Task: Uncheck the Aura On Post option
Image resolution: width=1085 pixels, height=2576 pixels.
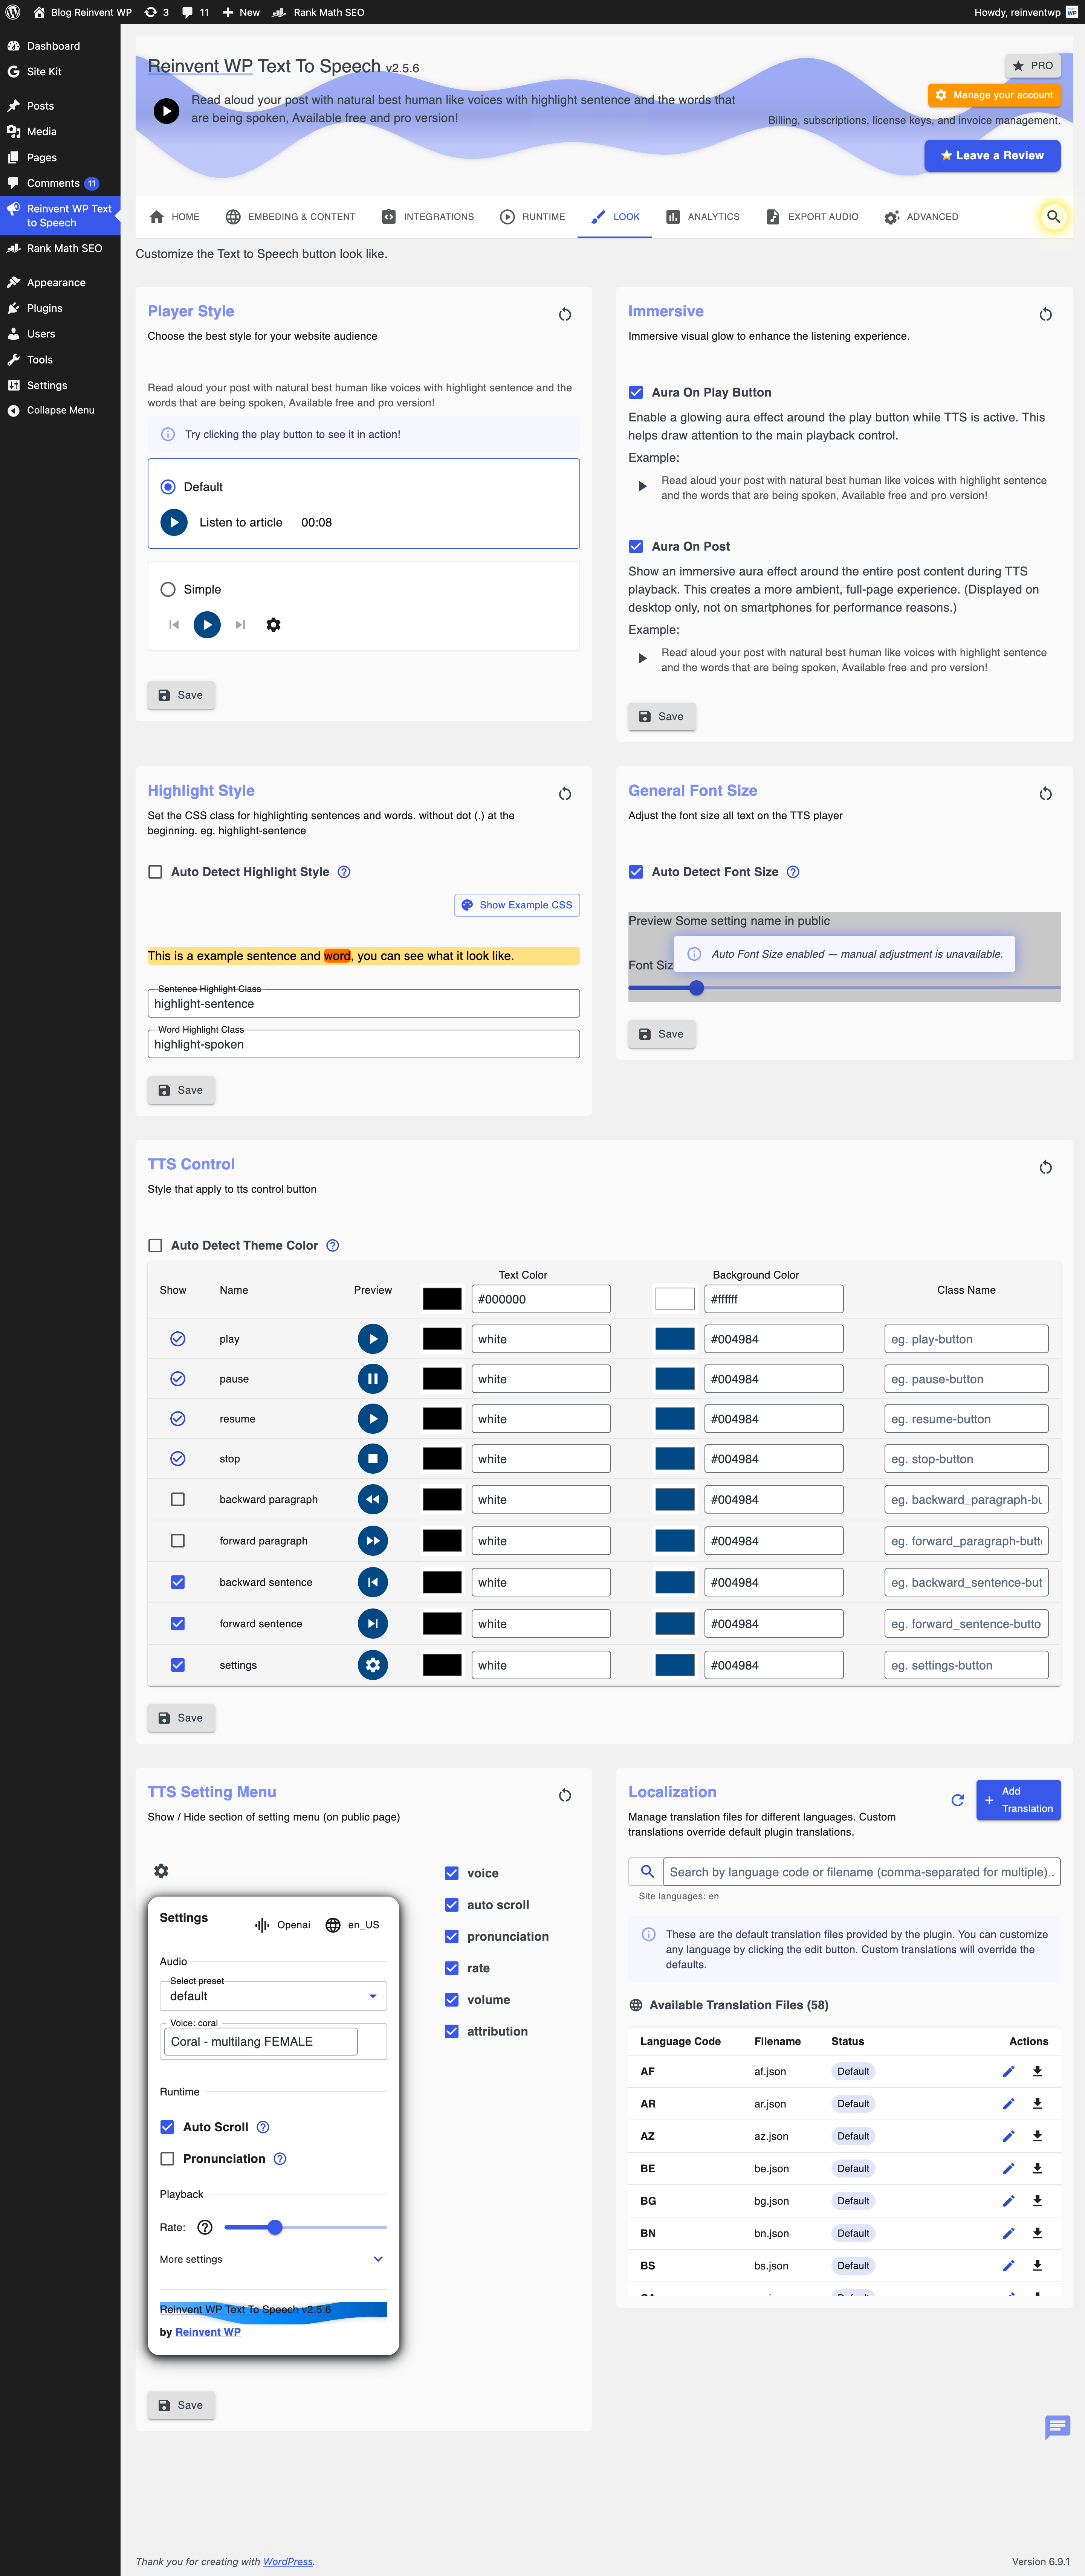Action: click(x=636, y=546)
